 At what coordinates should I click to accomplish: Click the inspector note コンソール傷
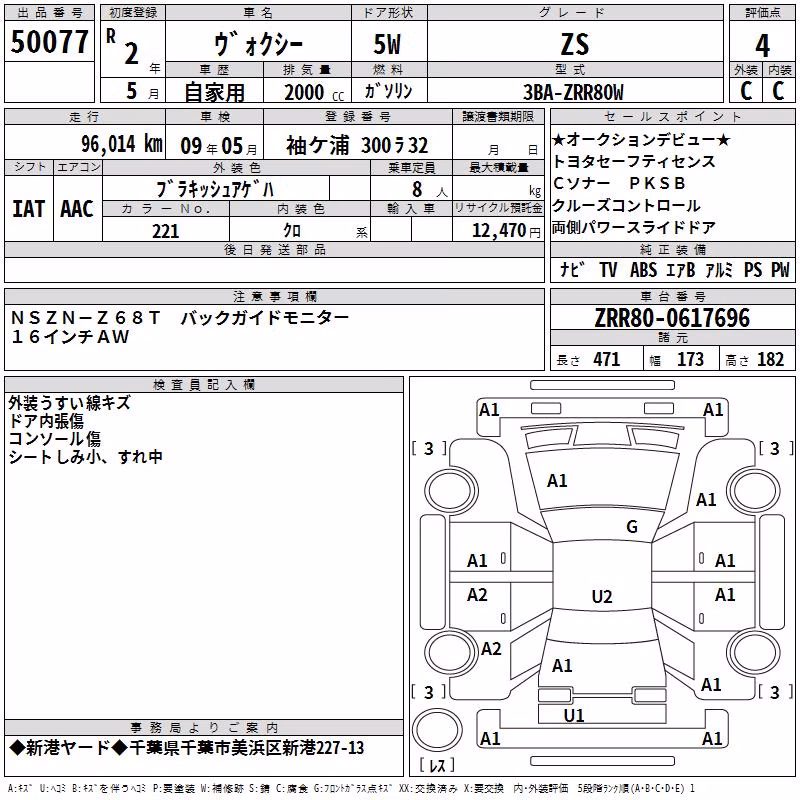point(55,438)
